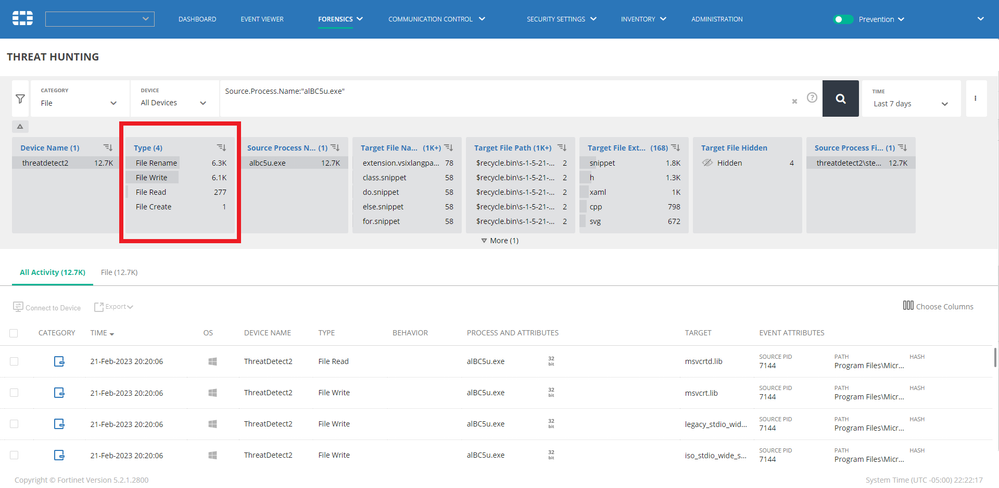Filter by File Rename type

pos(156,162)
